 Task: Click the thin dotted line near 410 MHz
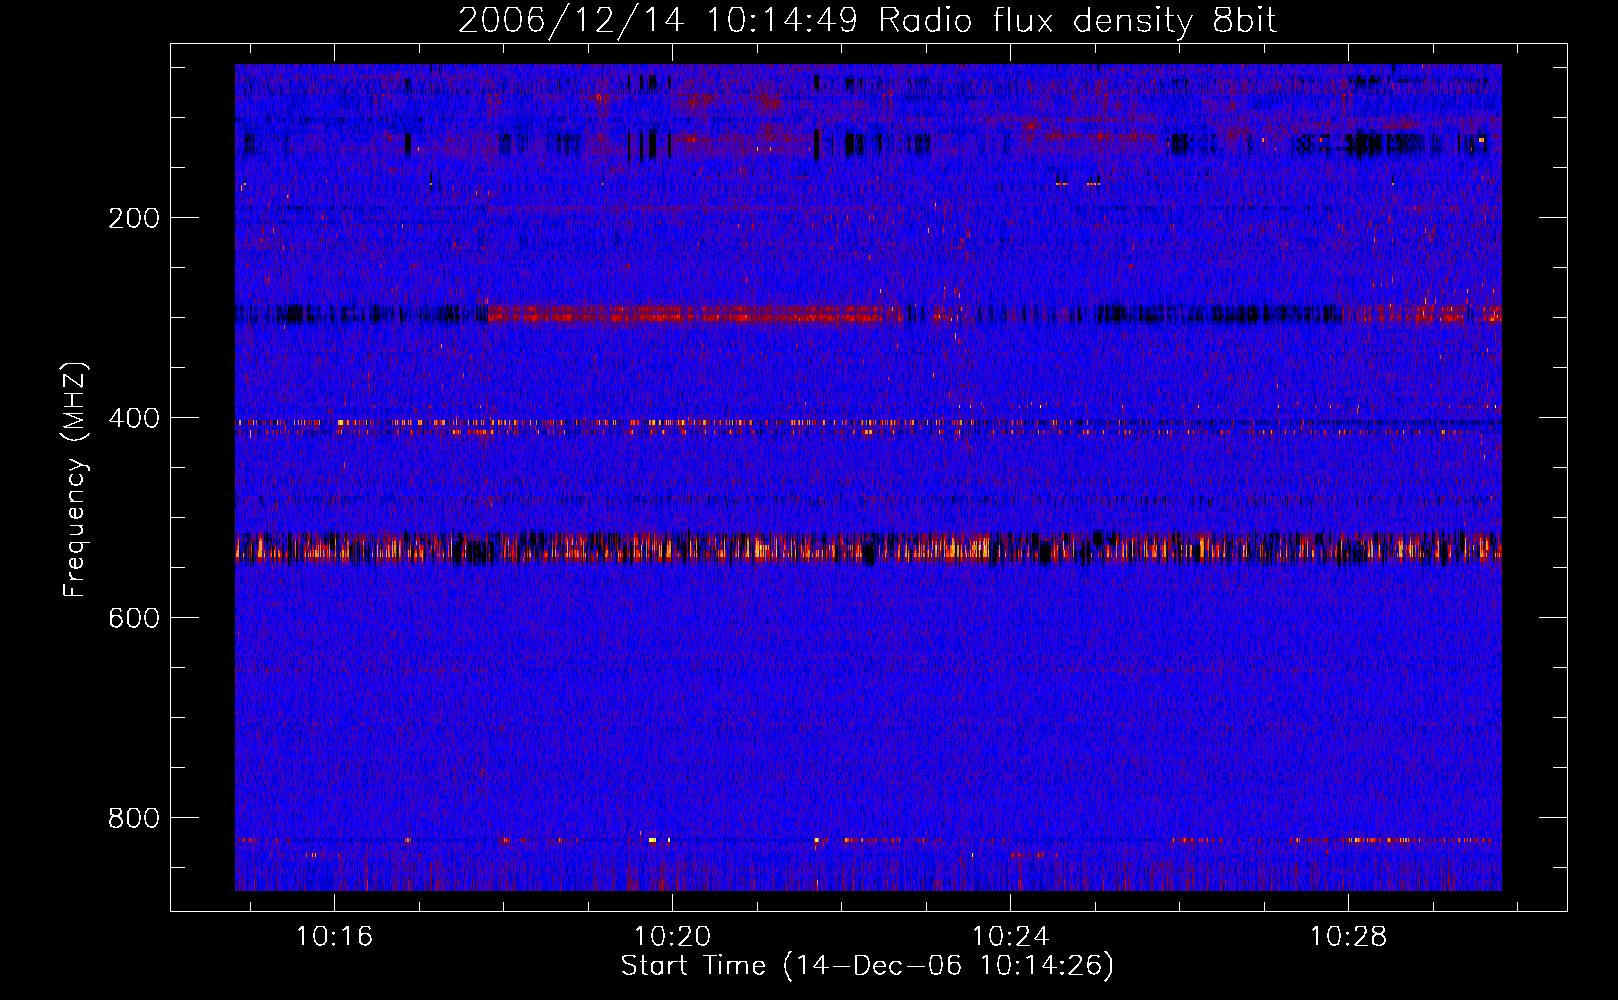(868, 423)
